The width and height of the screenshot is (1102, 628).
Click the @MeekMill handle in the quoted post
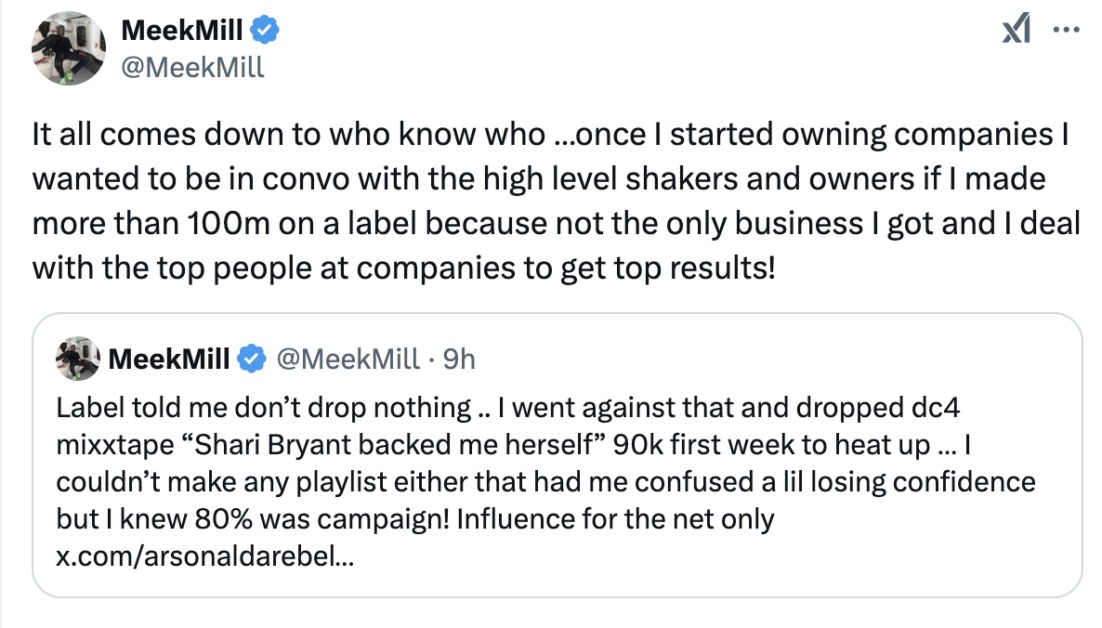click(348, 359)
